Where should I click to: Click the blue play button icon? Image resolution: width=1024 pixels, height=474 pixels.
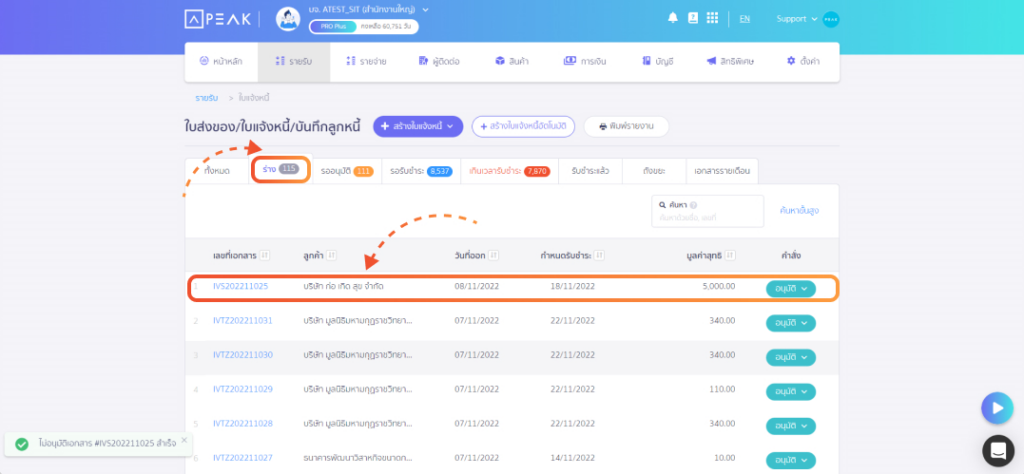point(997,408)
